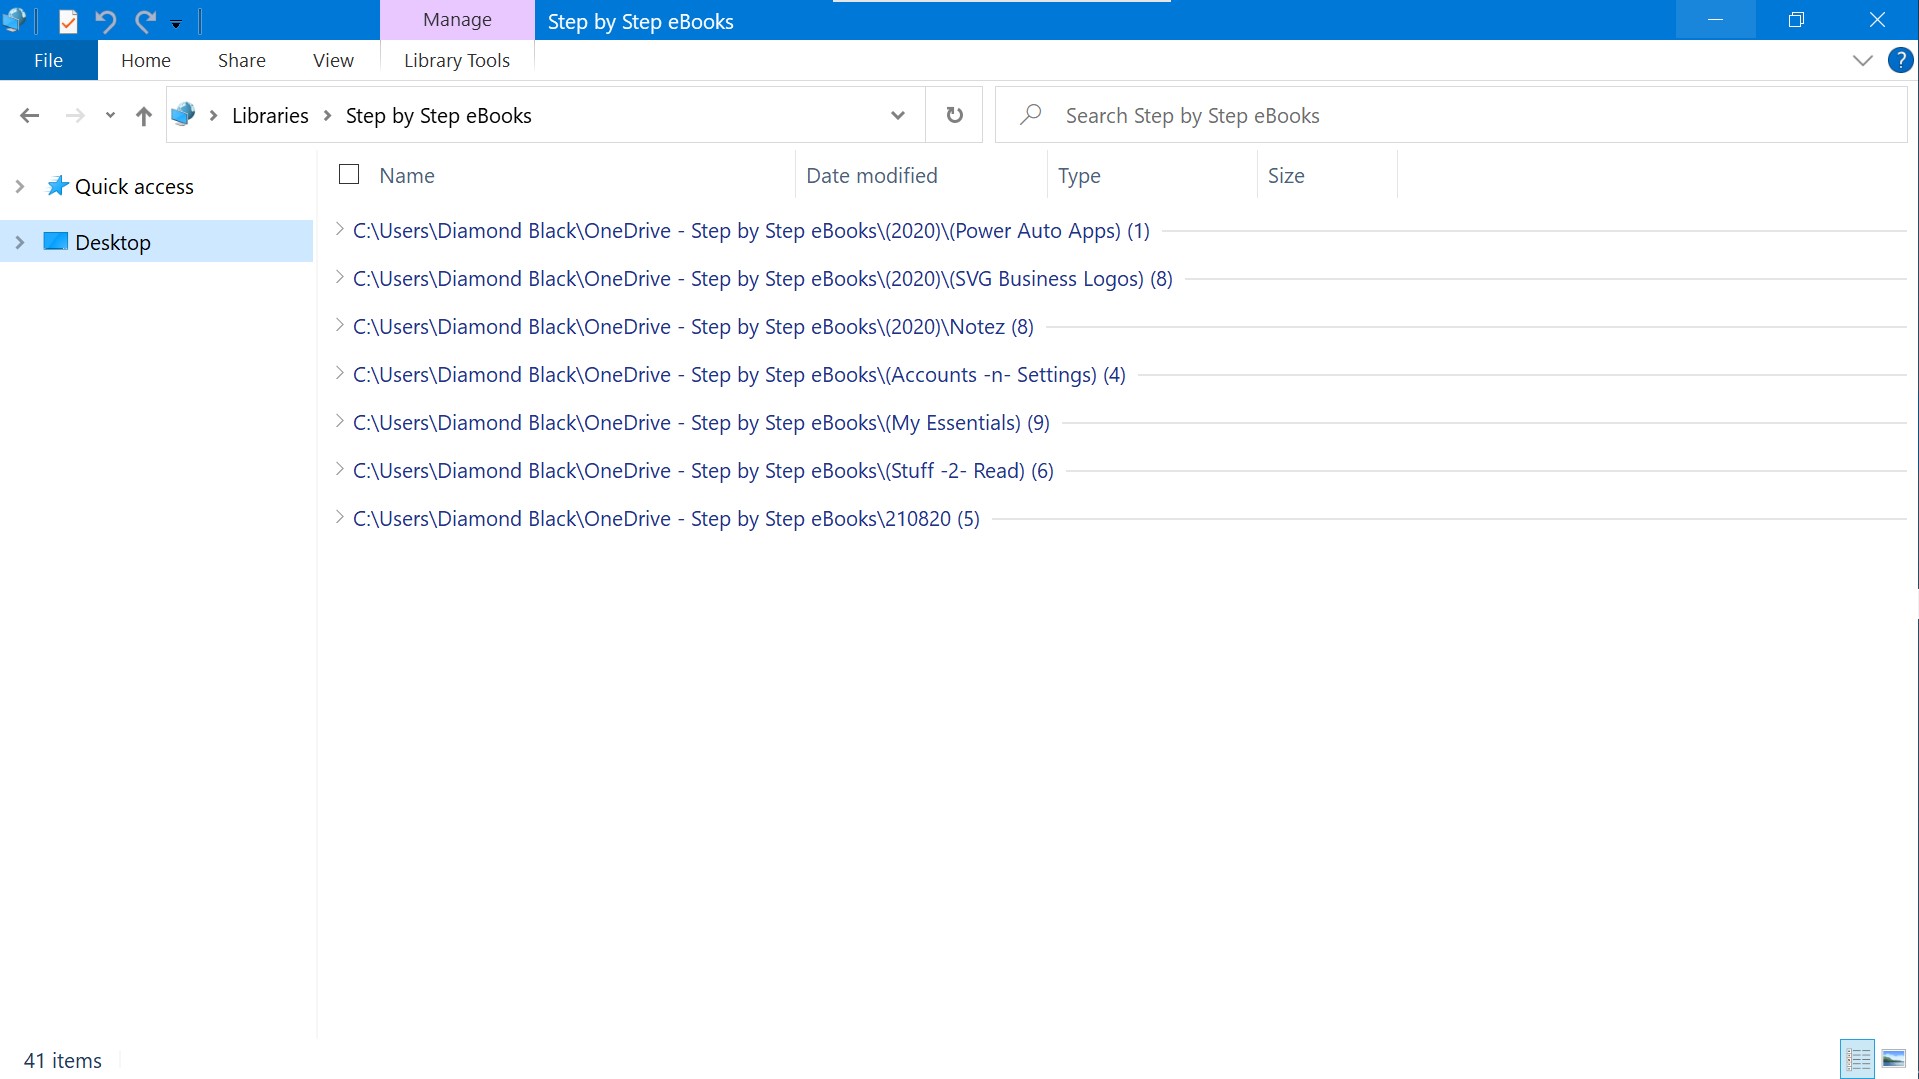
Task: Refresh the current folder view
Action: pos(955,116)
